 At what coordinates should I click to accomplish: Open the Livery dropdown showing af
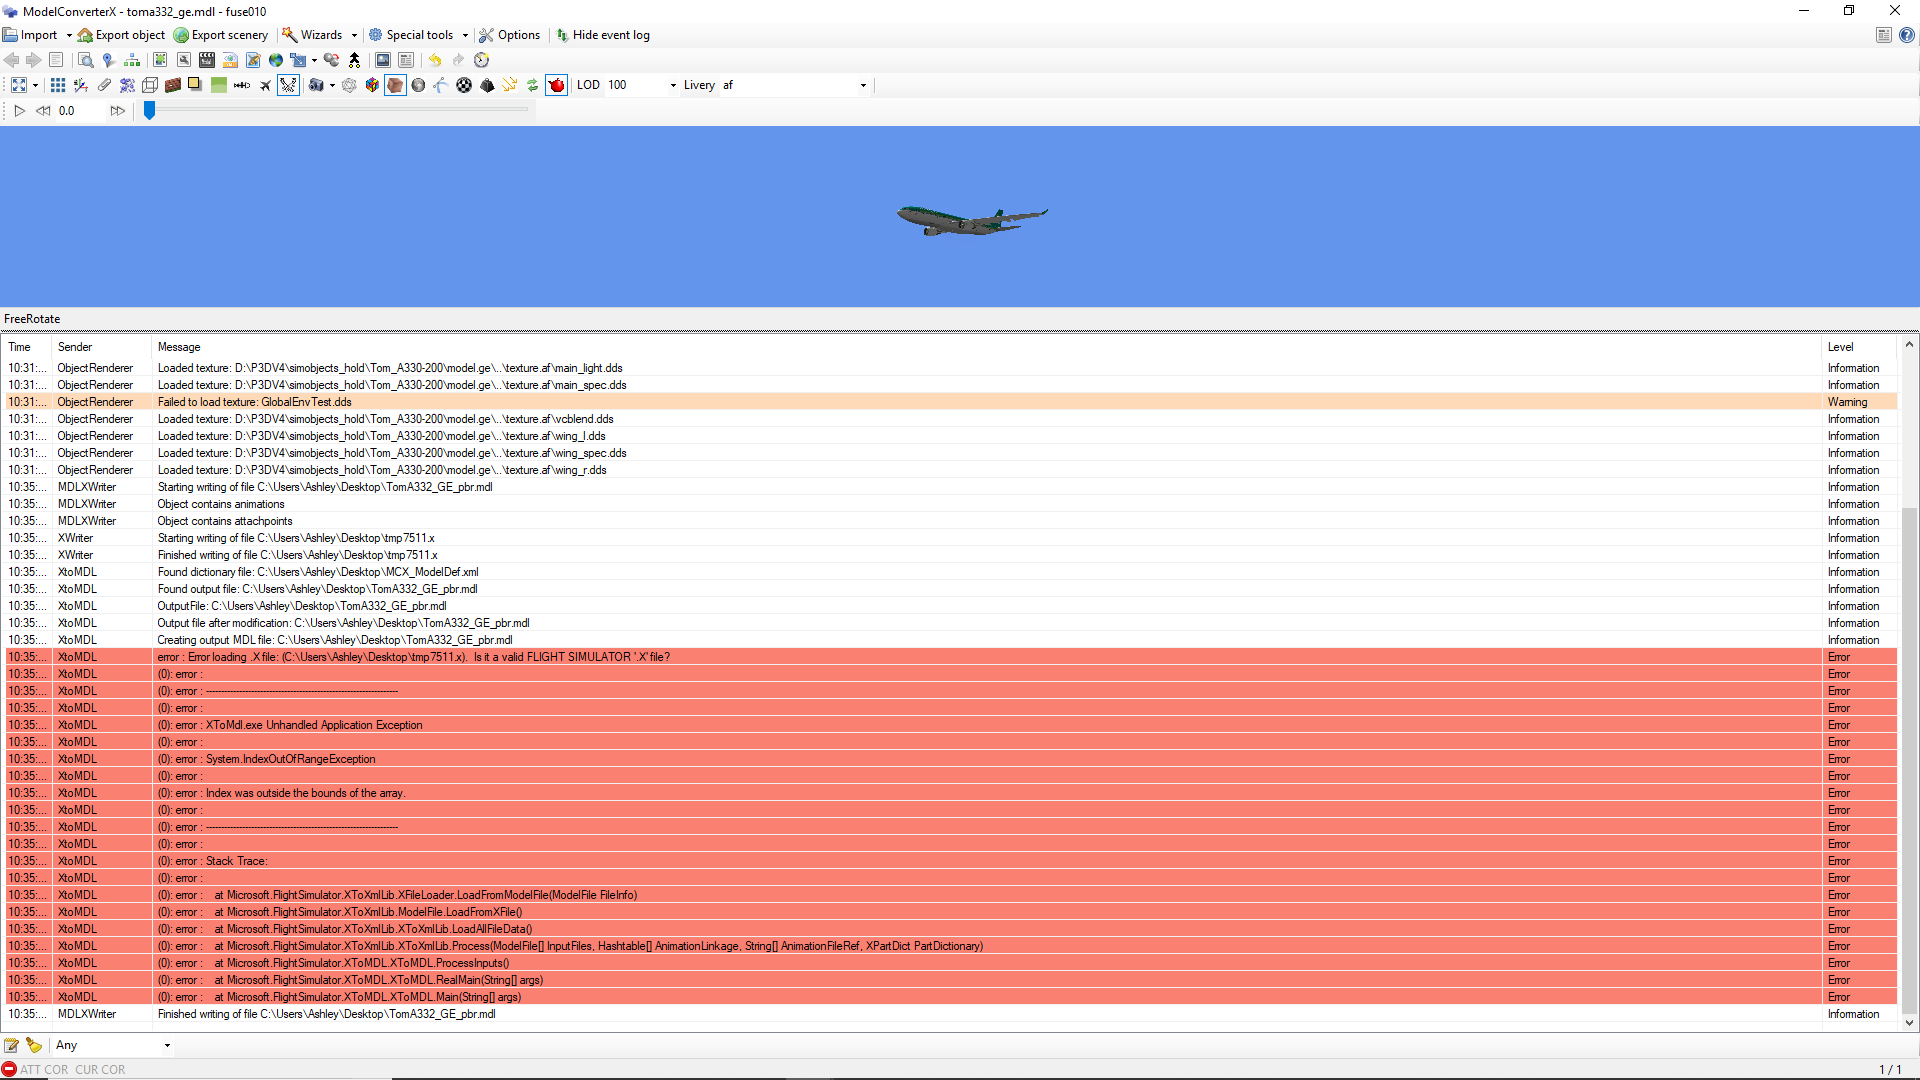pyautogui.click(x=862, y=85)
